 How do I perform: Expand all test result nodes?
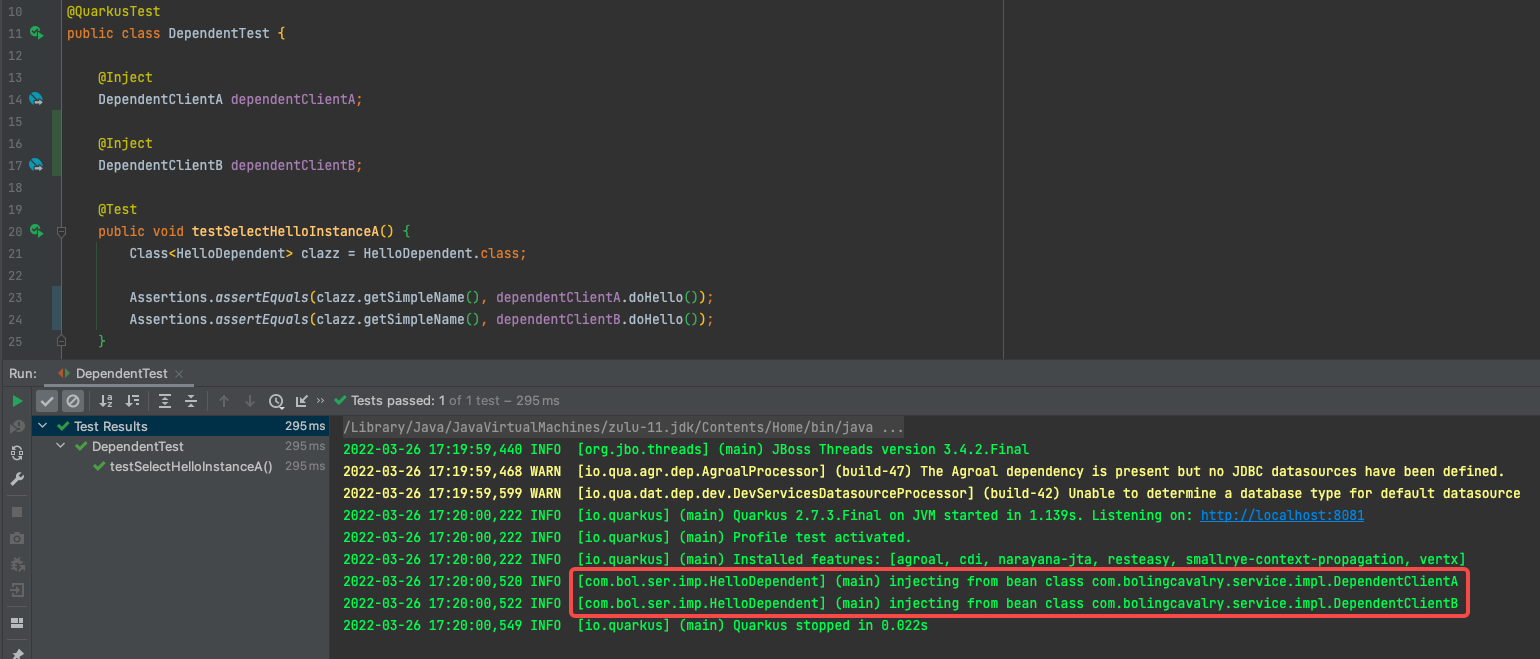point(165,401)
